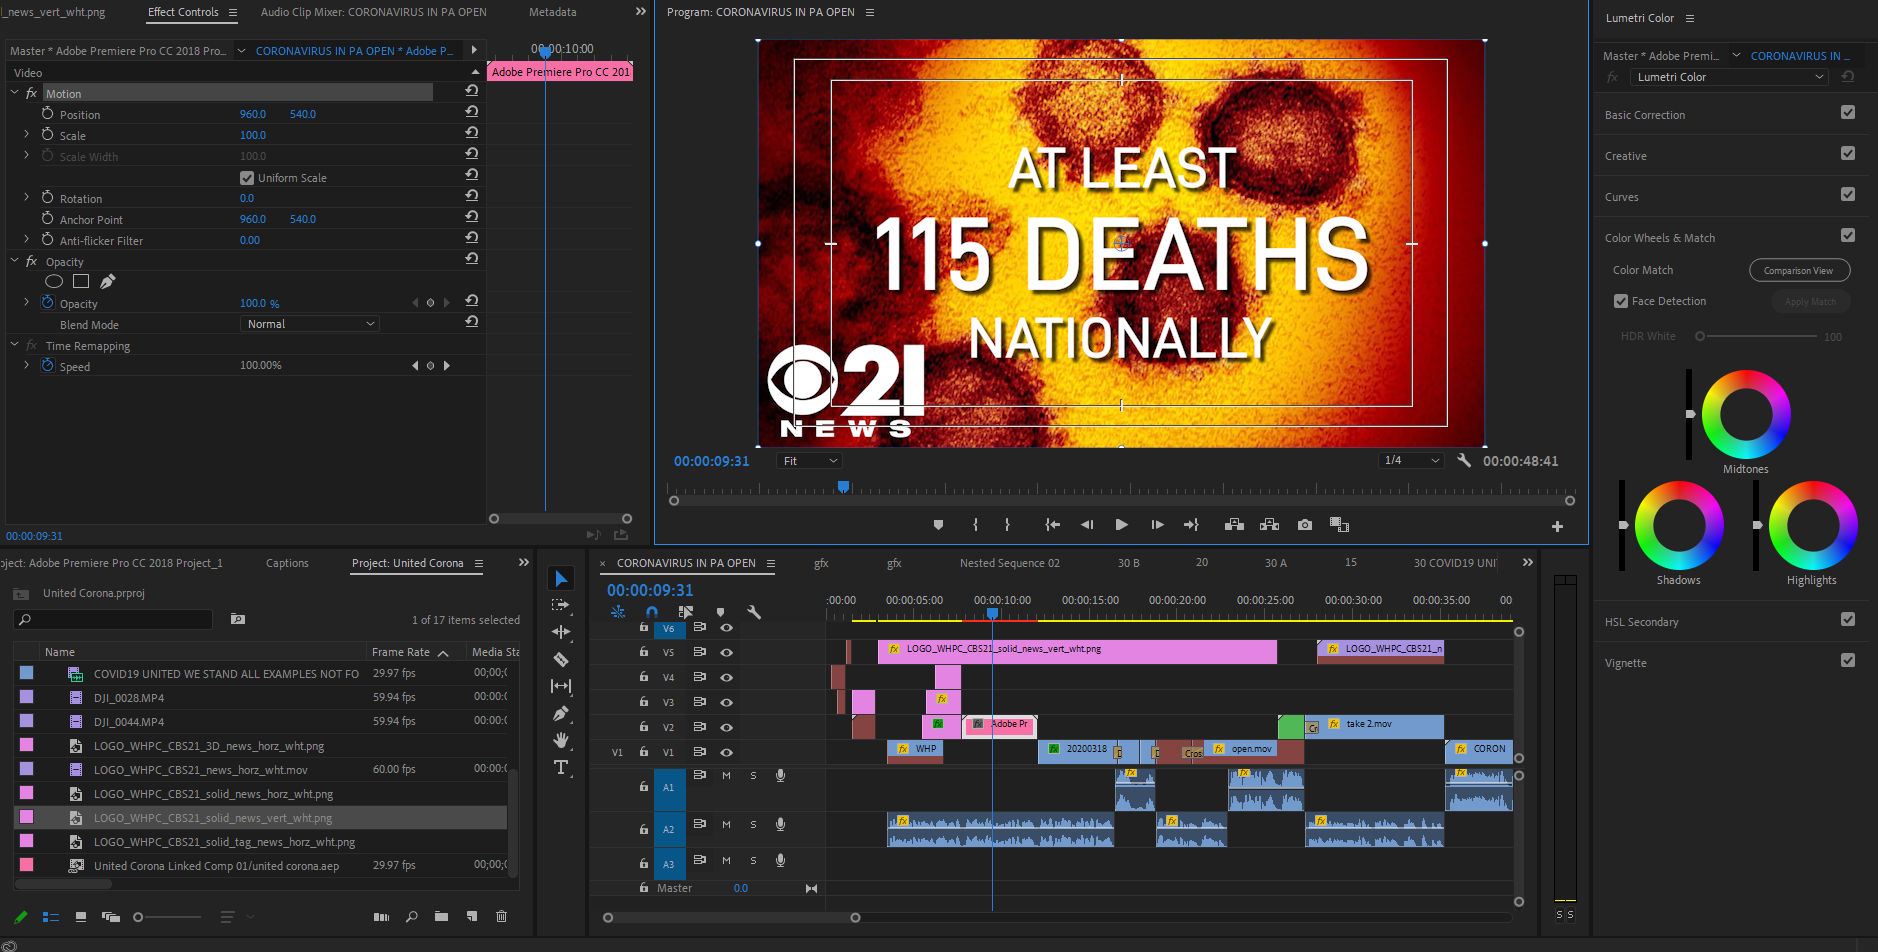
Task: Go to Out point in Program monitor
Action: [1191, 525]
